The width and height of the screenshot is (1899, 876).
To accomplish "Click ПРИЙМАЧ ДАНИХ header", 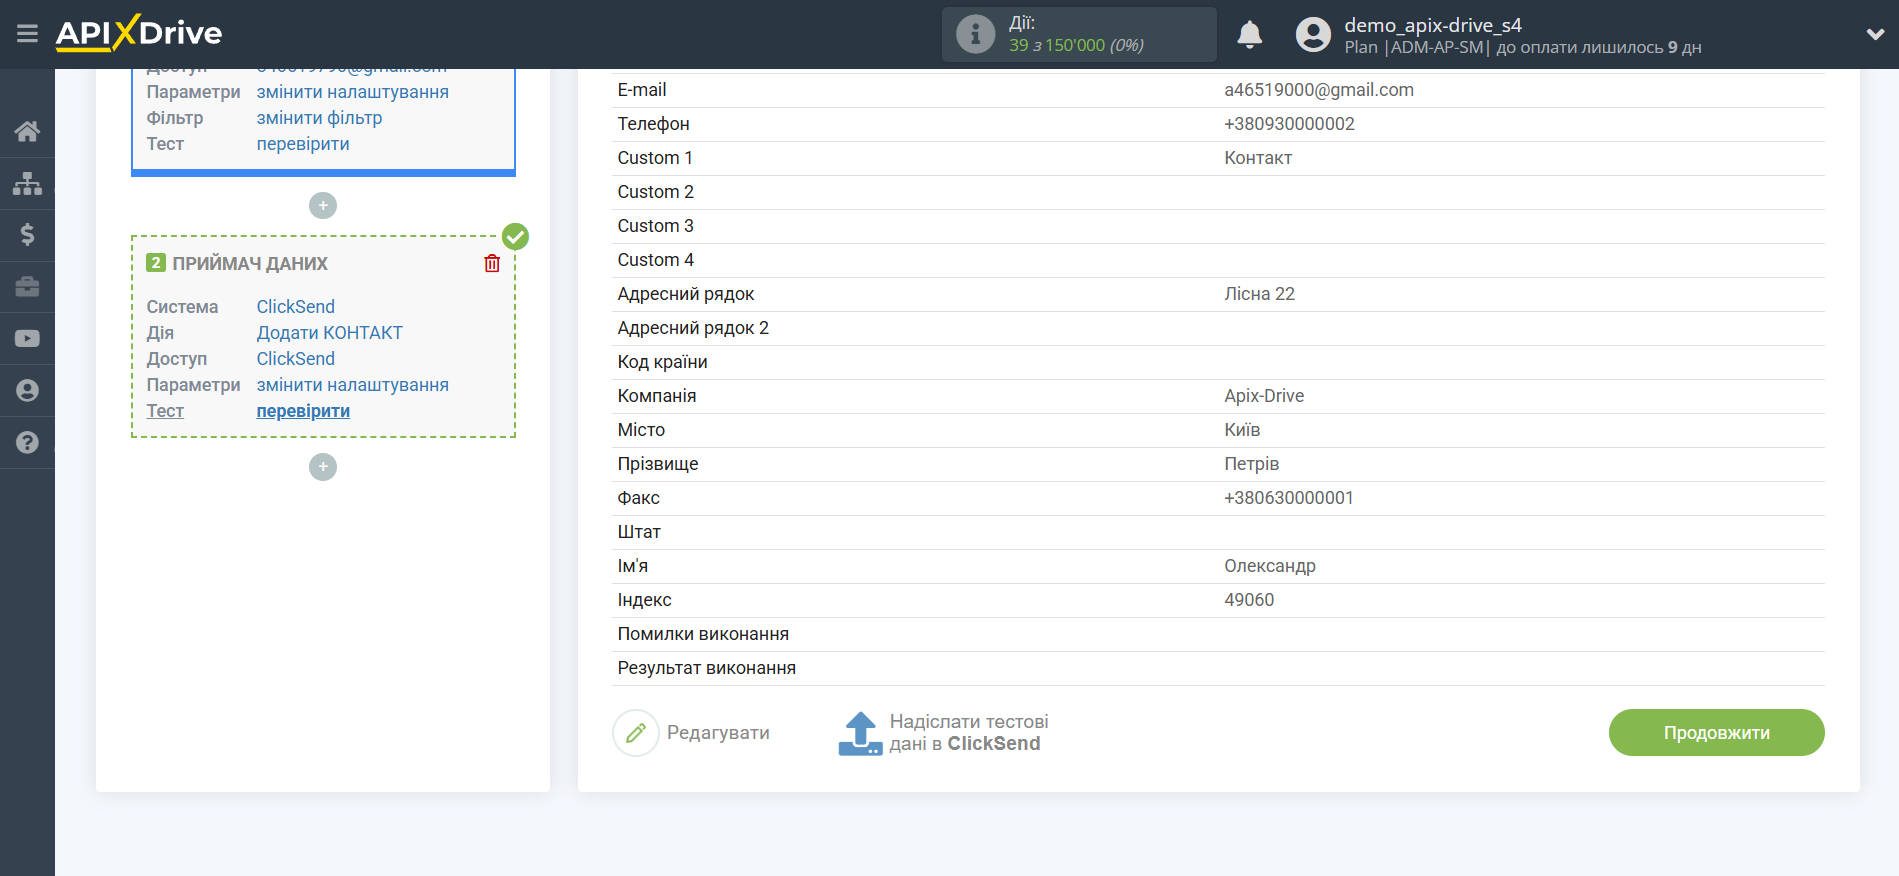I will (250, 264).
